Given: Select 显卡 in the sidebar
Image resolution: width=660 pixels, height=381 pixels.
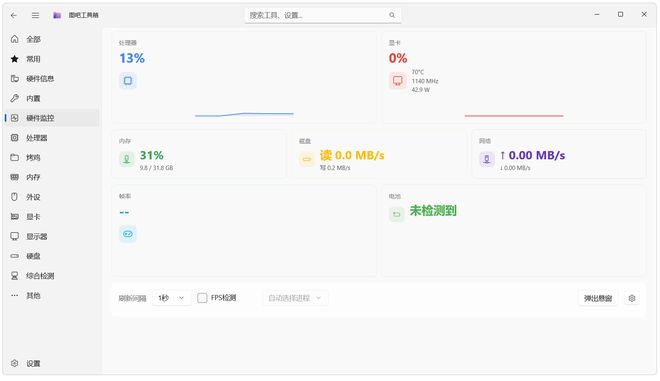Looking at the screenshot, I should click(x=52, y=217).
